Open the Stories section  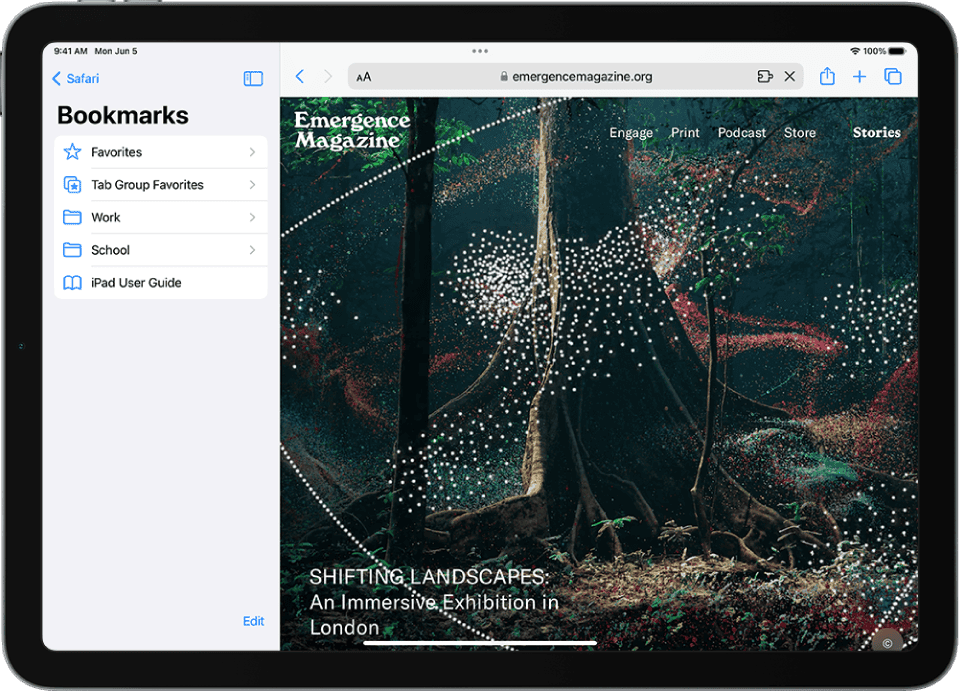click(x=876, y=132)
